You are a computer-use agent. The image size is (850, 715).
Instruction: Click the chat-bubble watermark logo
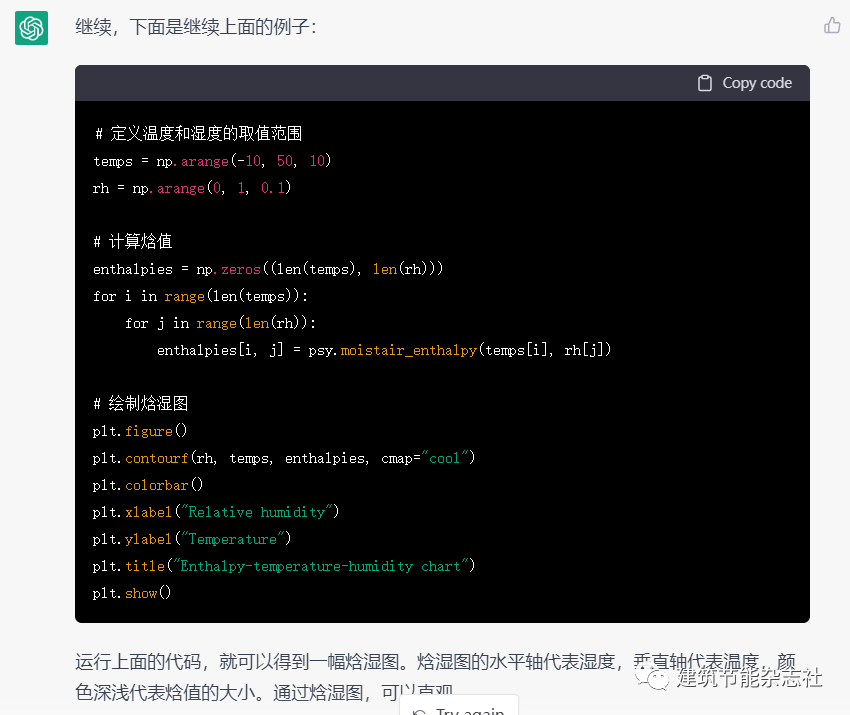657,679
